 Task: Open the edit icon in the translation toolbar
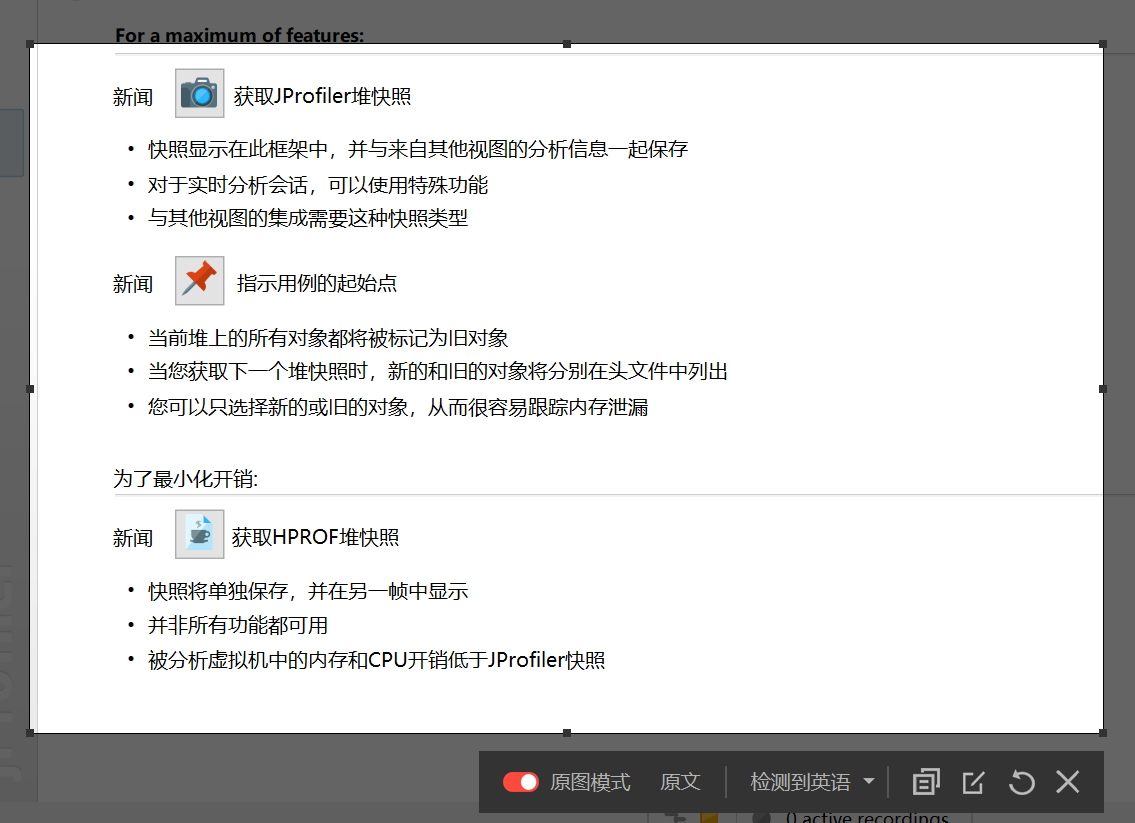point(973,782)
